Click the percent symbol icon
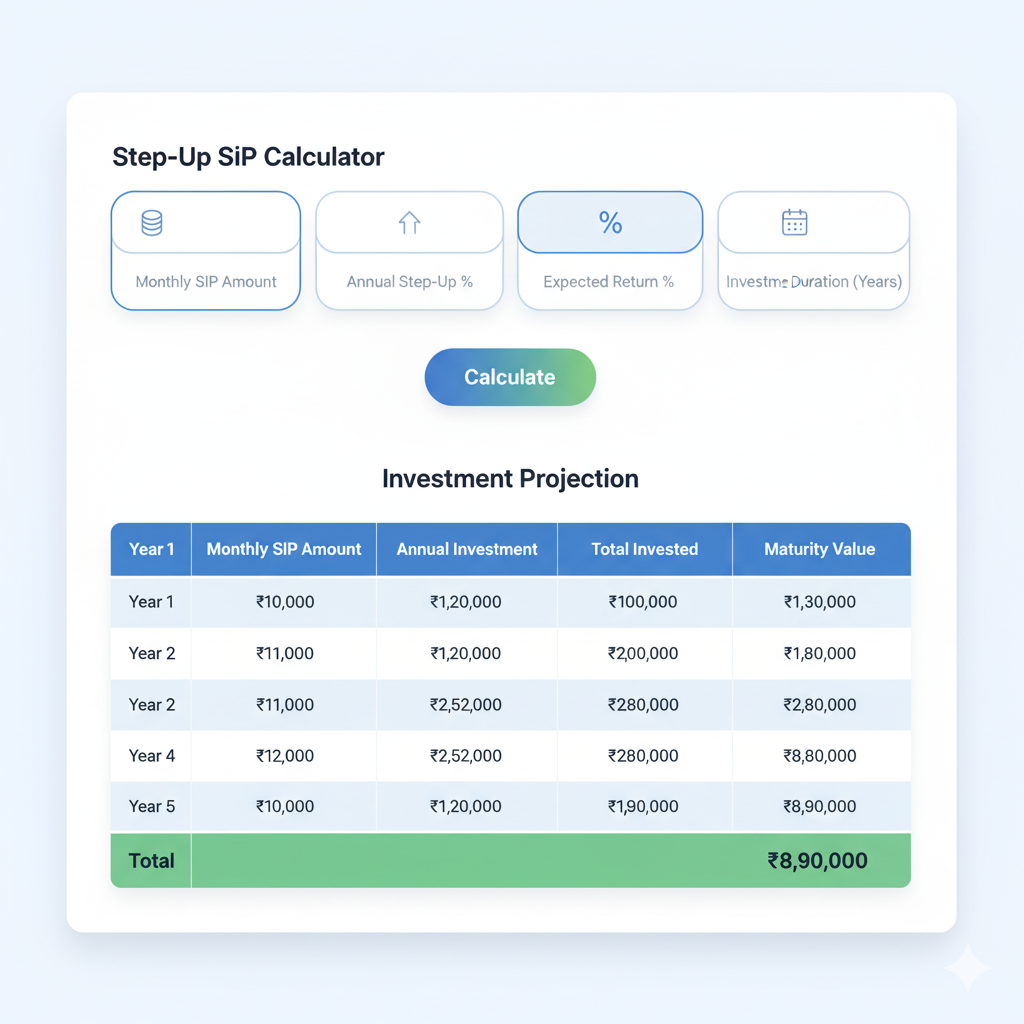The image size is (1024, 1024). click(610, 223)
